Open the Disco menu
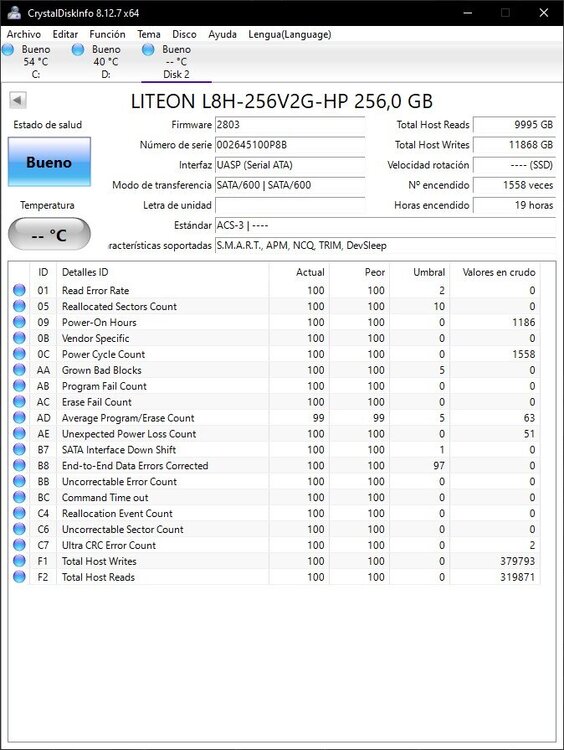Image resolution: width=564 pixels, height=750 pixels. [x=184, y=34]
